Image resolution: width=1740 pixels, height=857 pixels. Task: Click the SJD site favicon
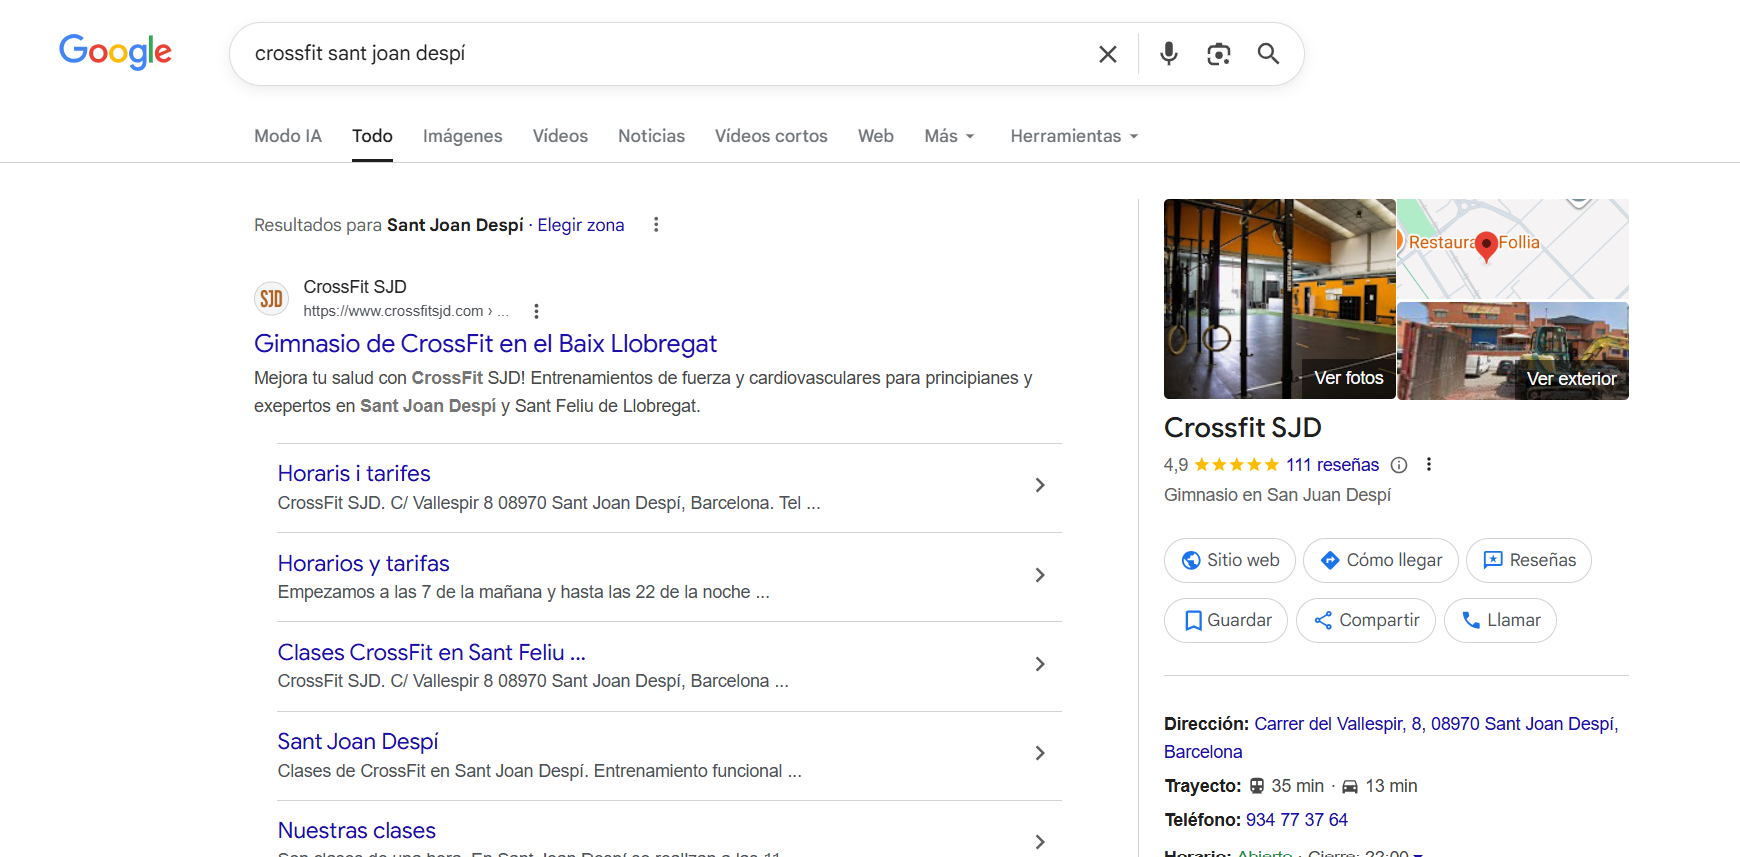coord(271,298)
